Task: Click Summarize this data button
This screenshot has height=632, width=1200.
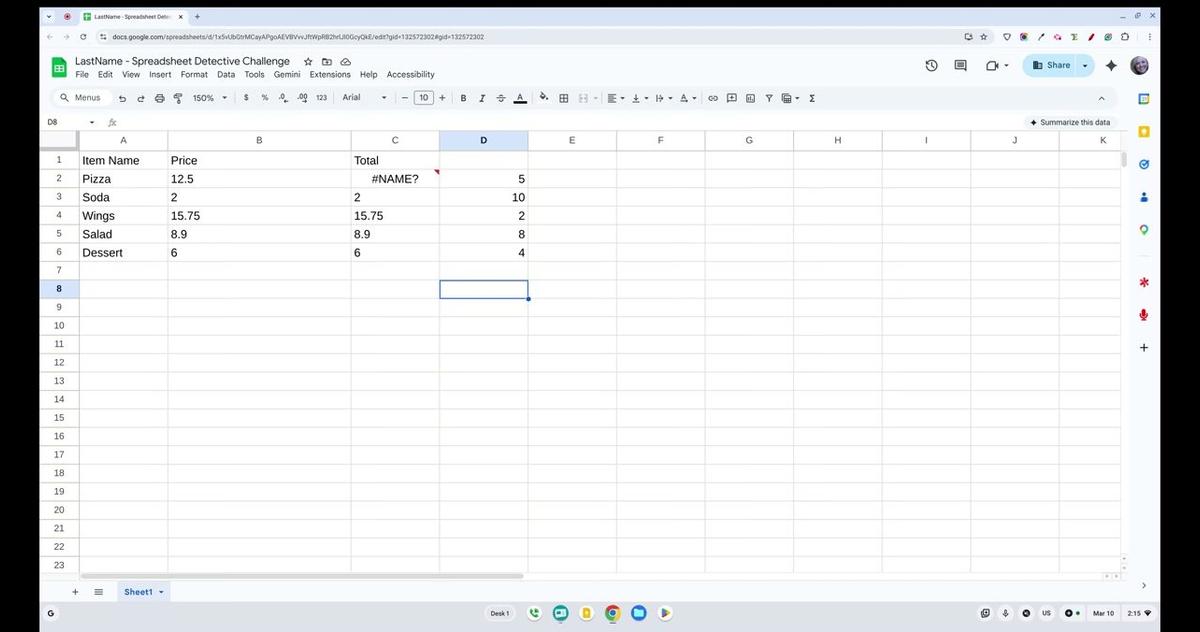Action: coord(1070,122)
